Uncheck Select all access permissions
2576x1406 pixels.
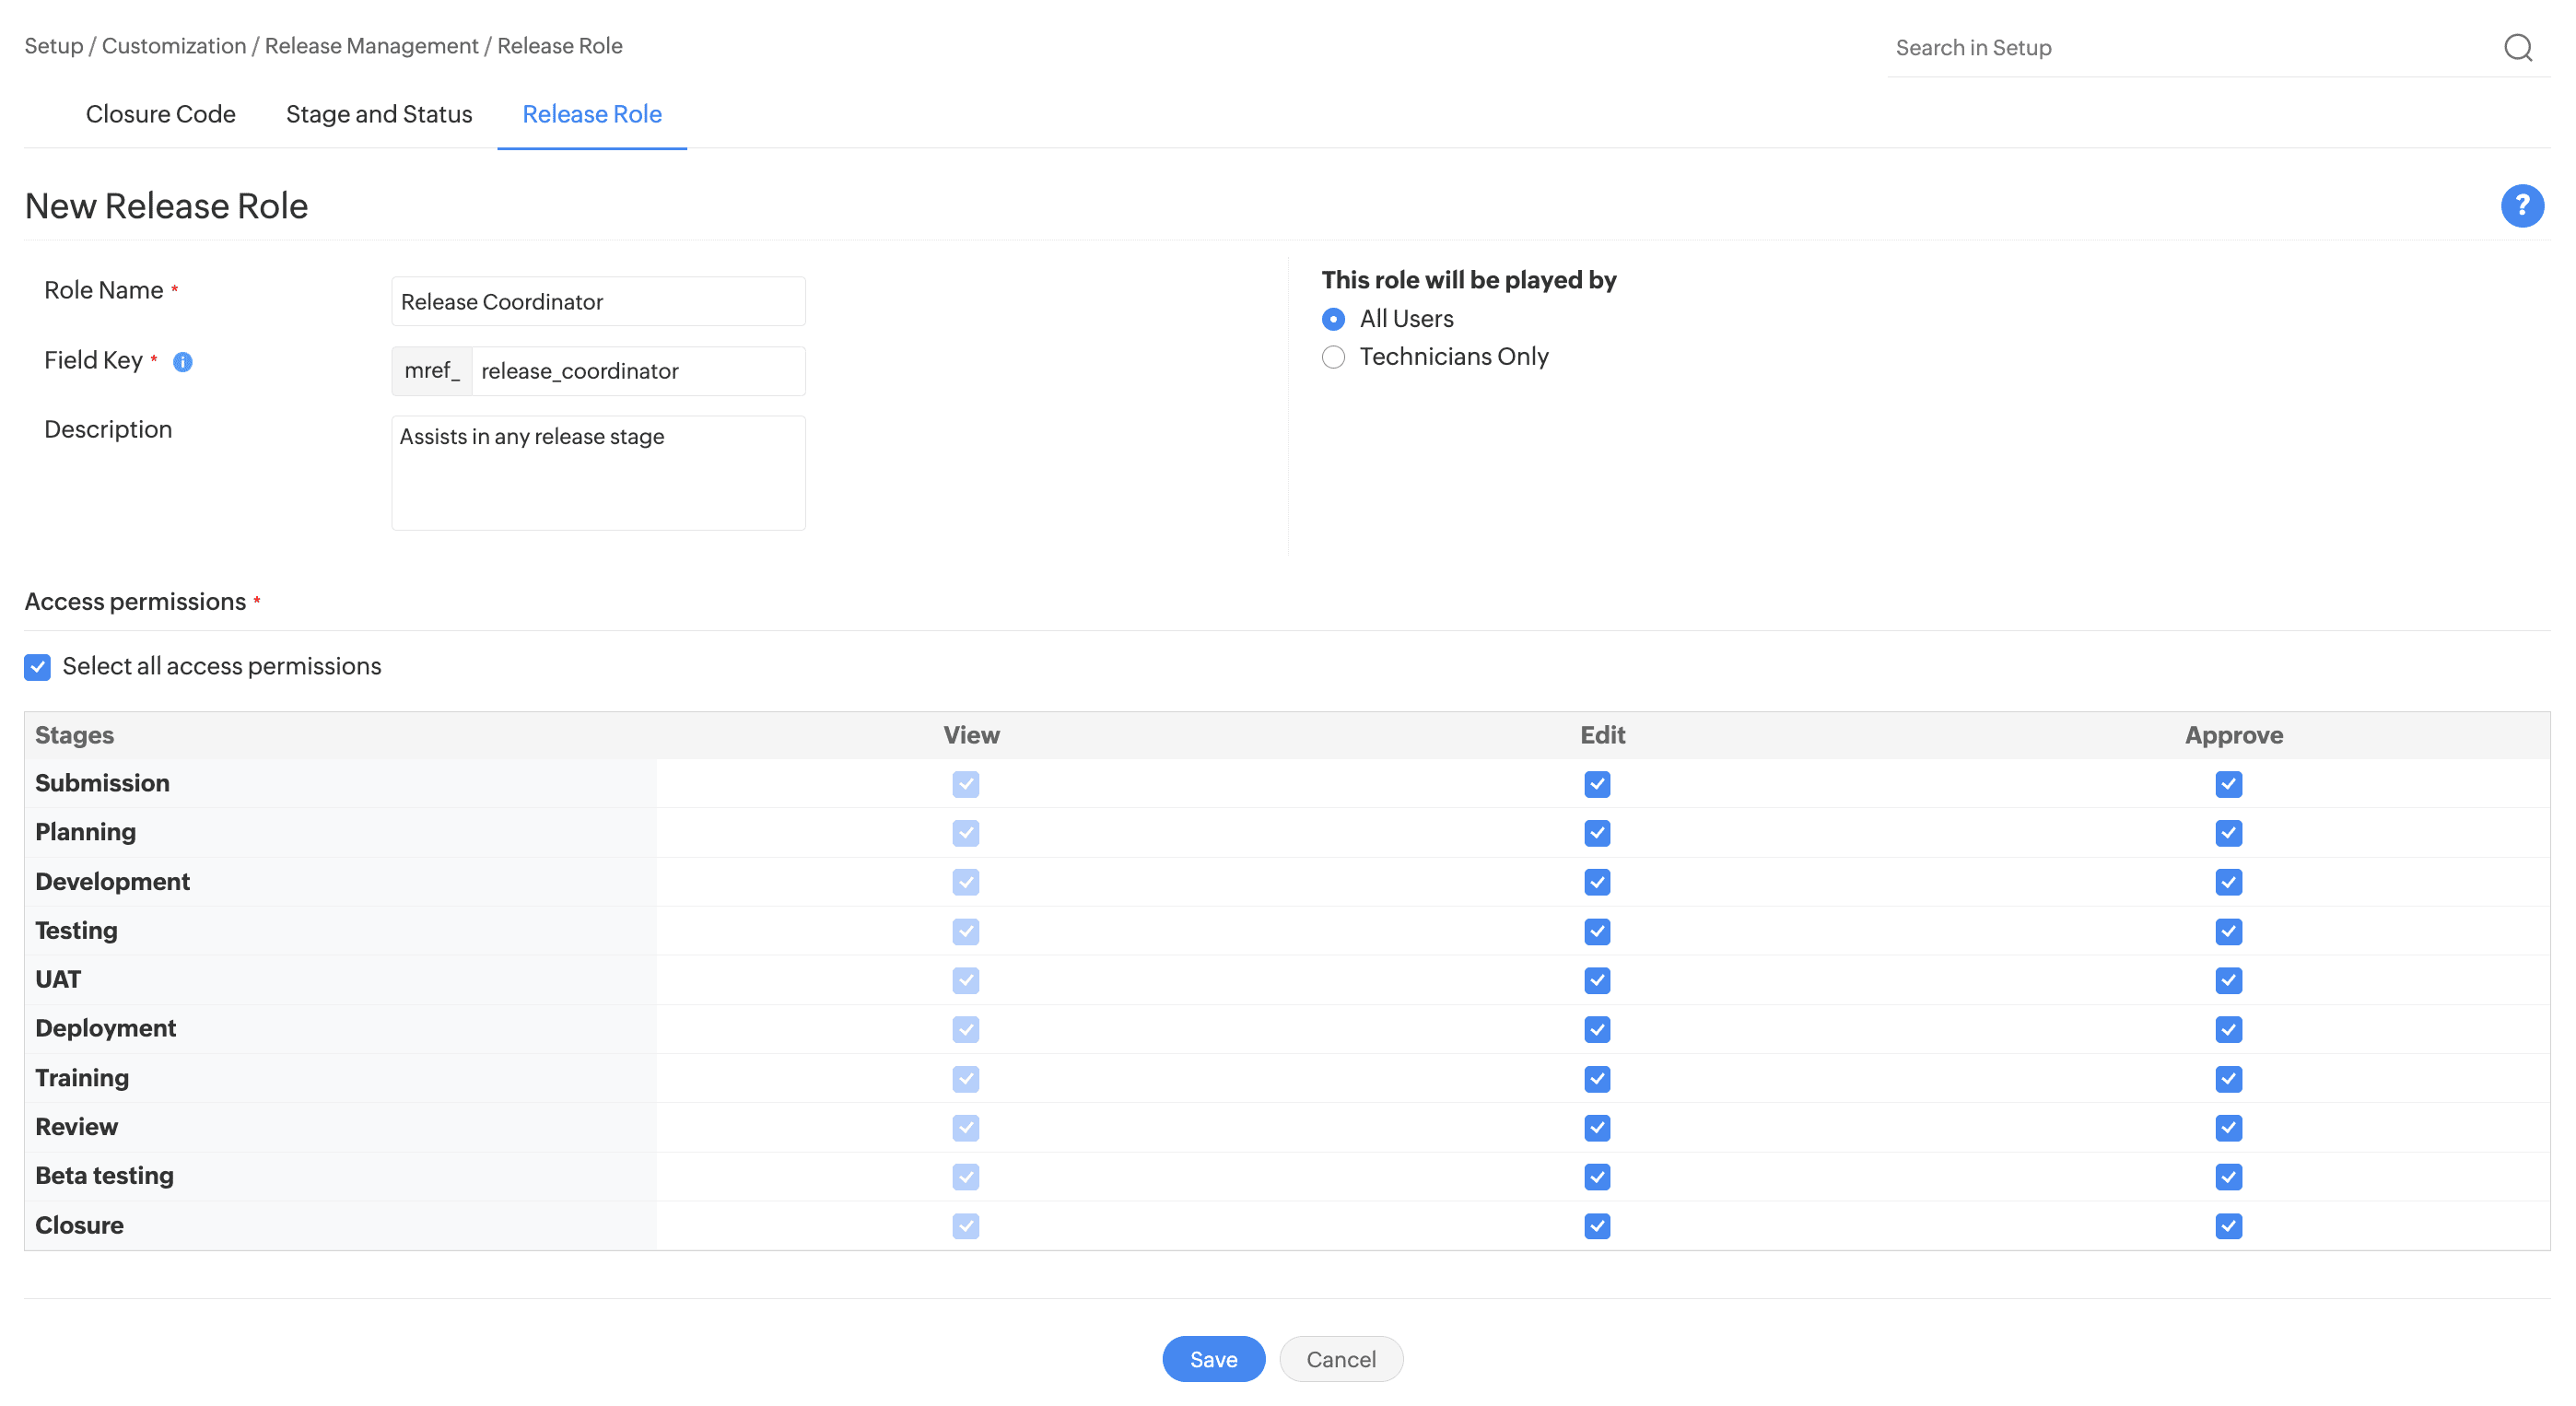pos(37,667)
